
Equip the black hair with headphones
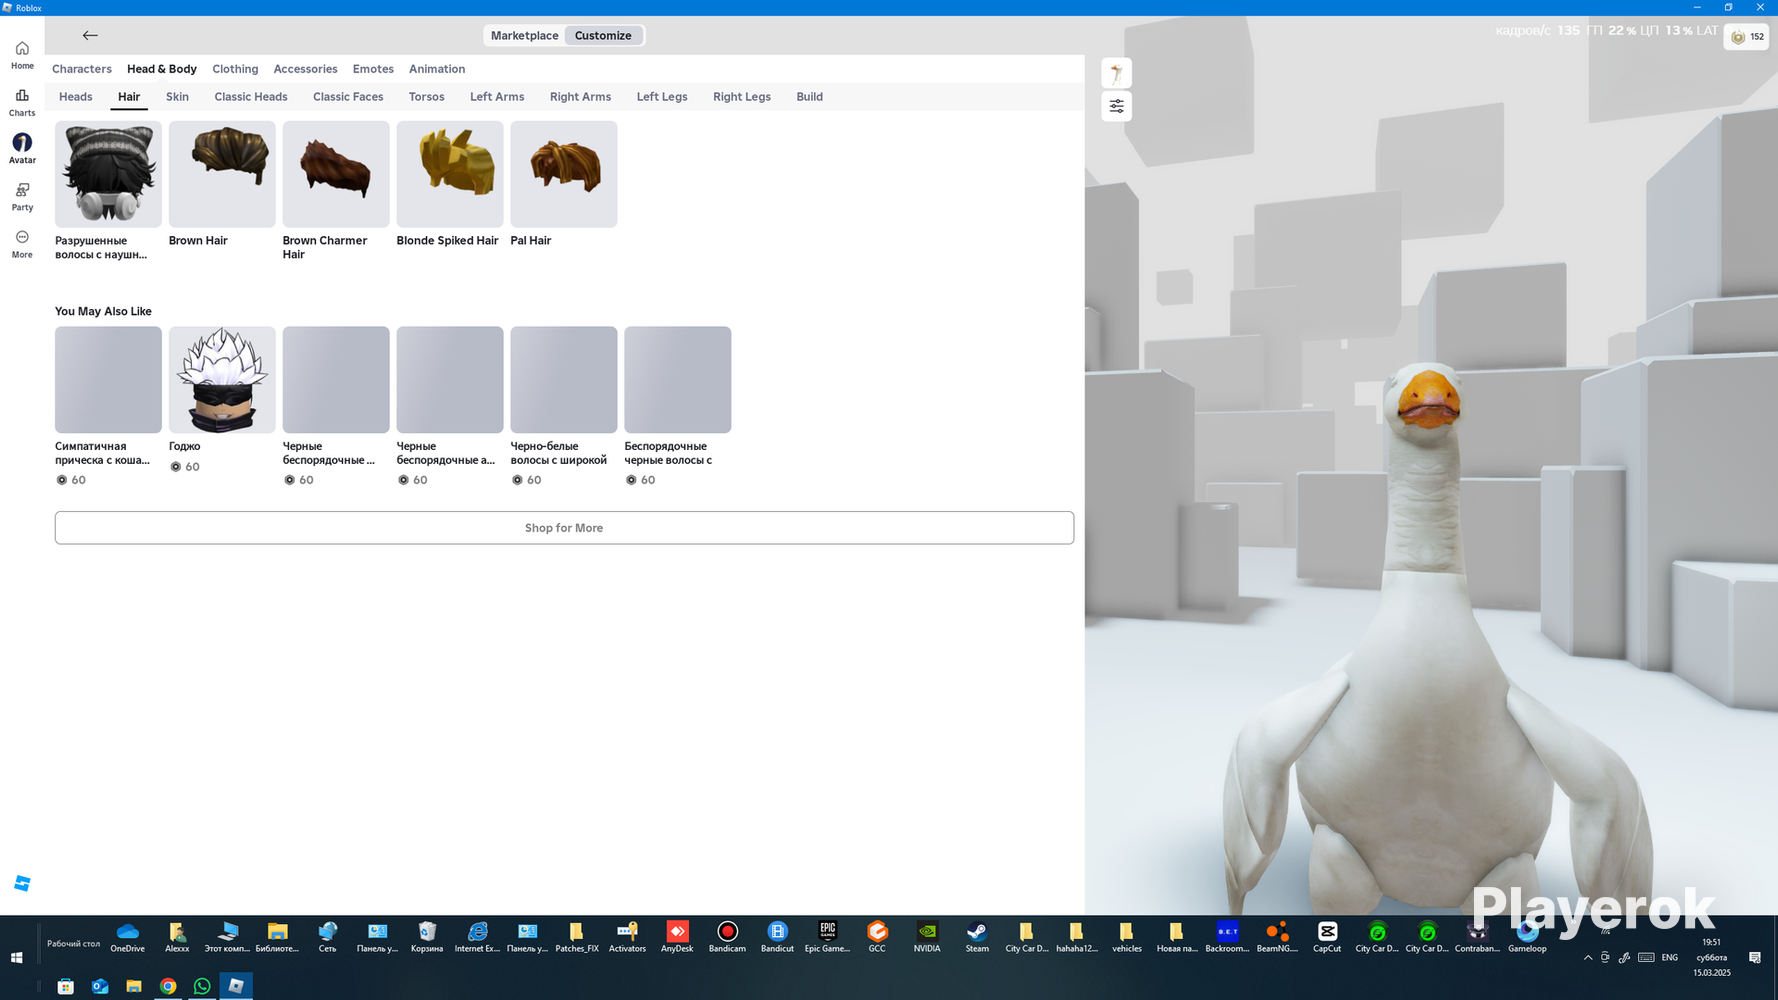pos(108,174)
